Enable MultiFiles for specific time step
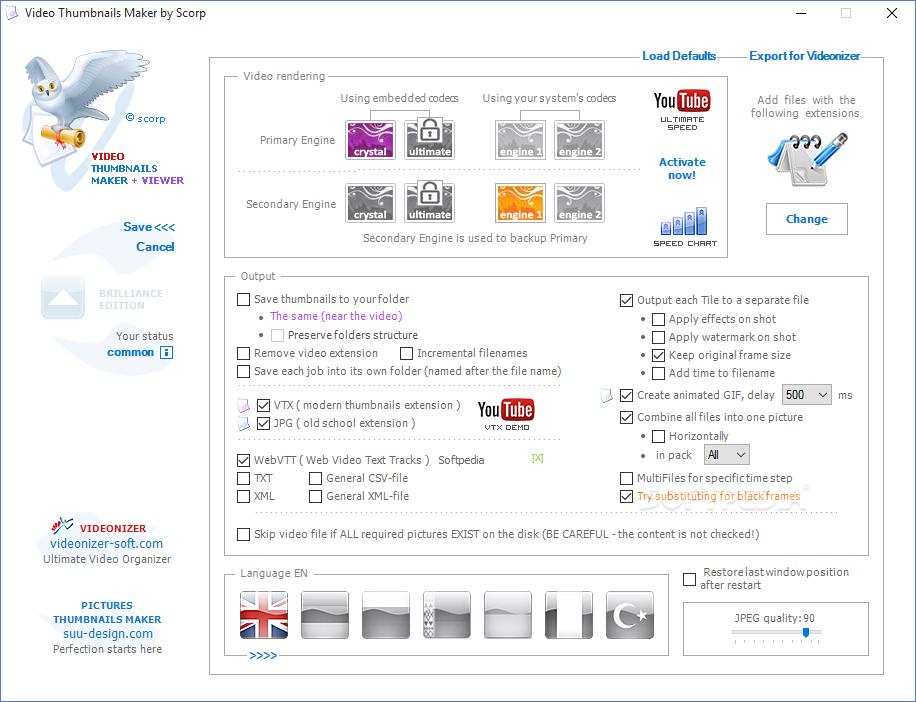Viewport: 916px width, 702px height. pyautogui.click(x=626, y=478)
